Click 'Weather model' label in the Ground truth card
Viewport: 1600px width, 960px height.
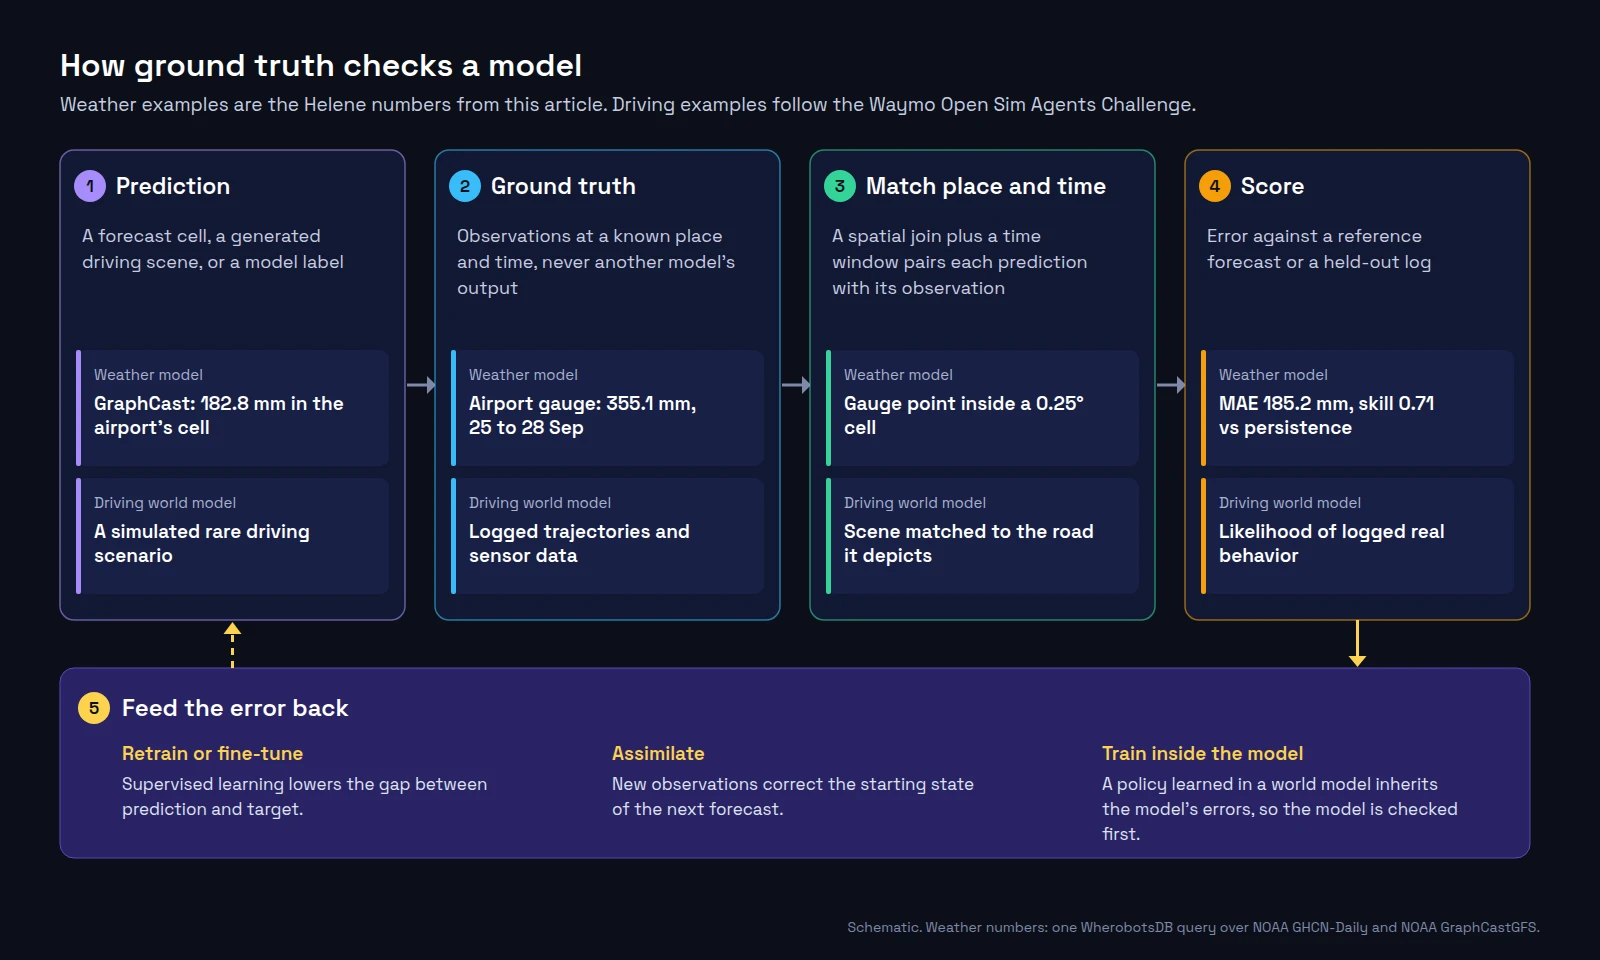523,375
